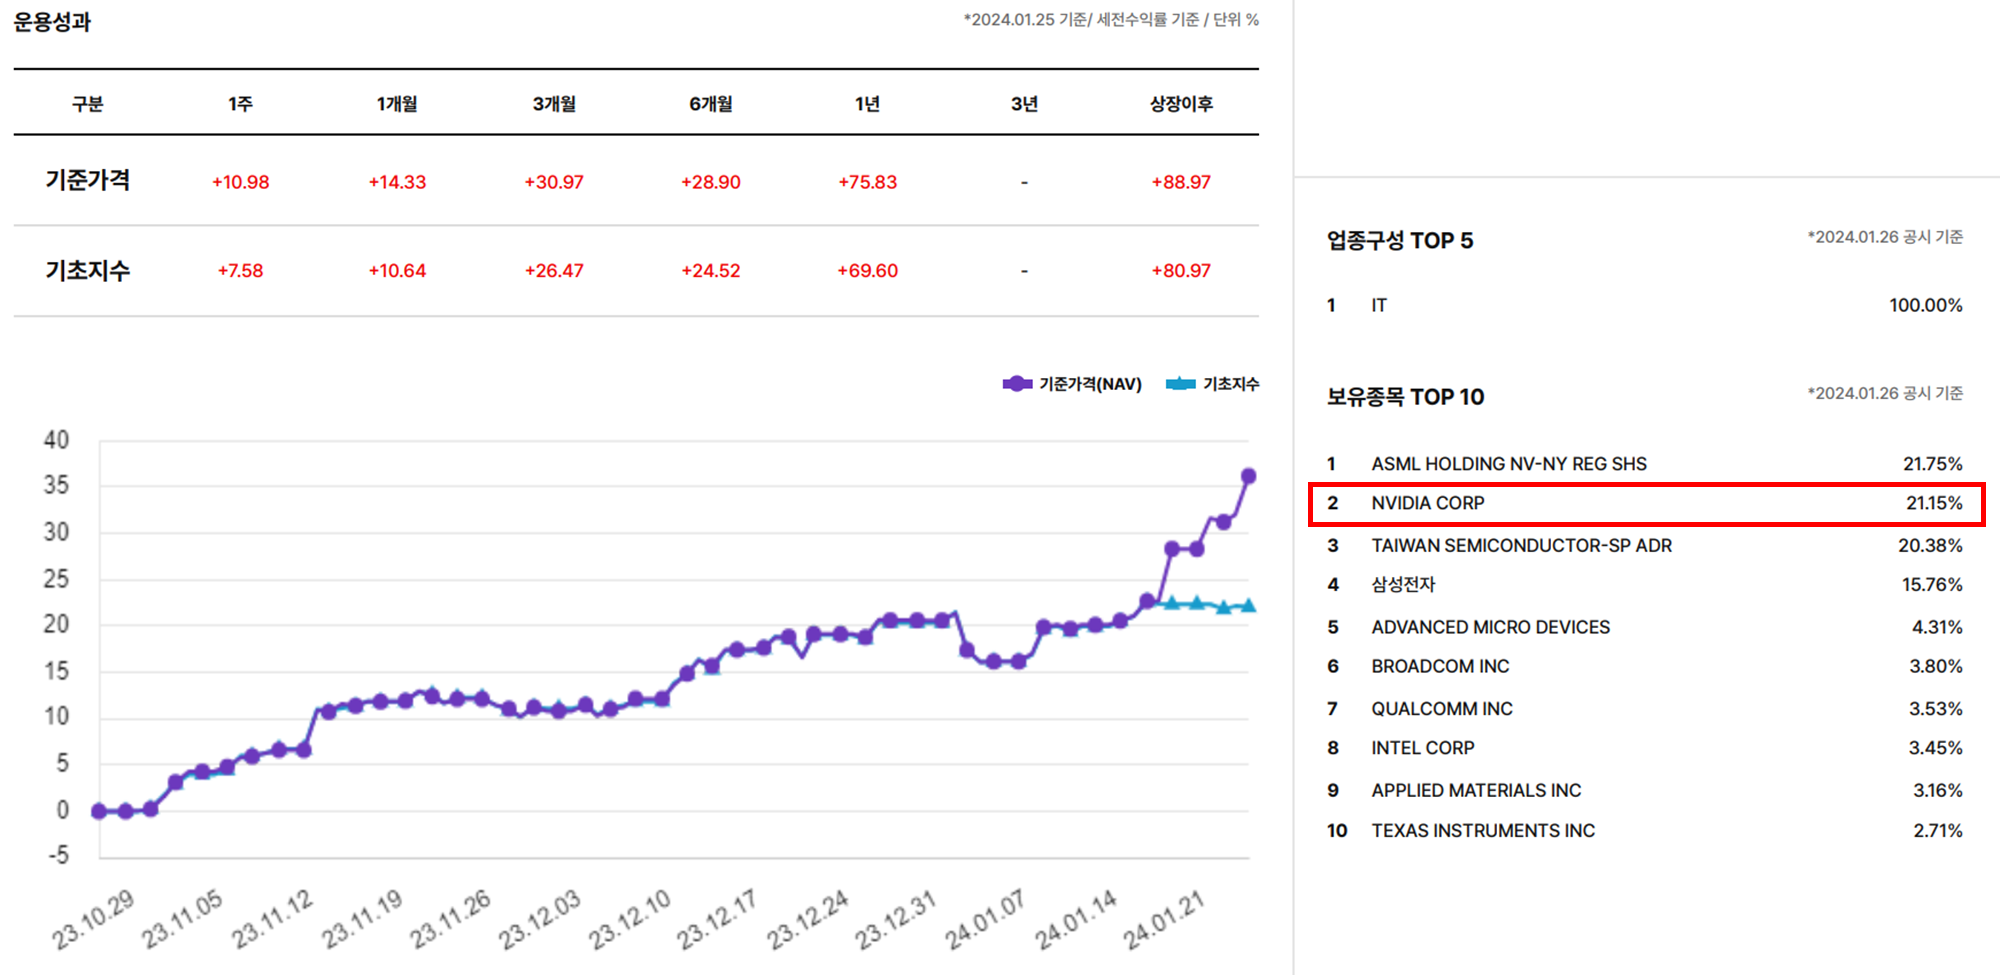Click the 23.10.29 x-axis date label

(94, 920)
